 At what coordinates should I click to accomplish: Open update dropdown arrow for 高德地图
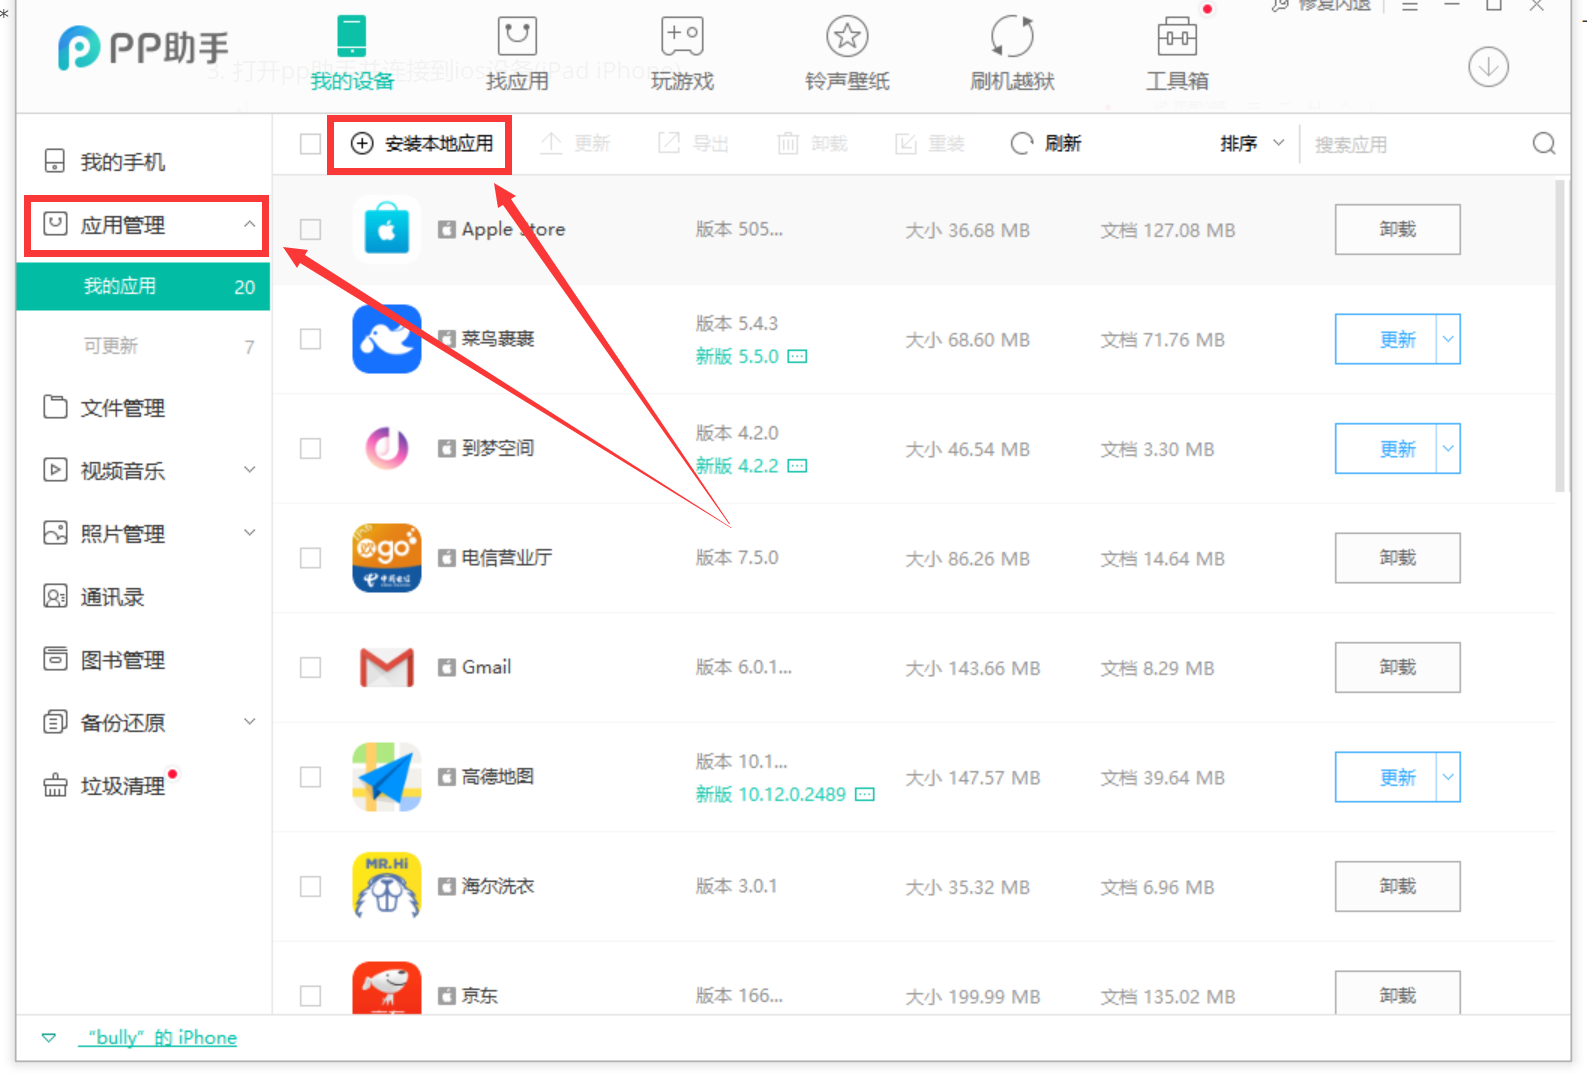point(1448,777)
